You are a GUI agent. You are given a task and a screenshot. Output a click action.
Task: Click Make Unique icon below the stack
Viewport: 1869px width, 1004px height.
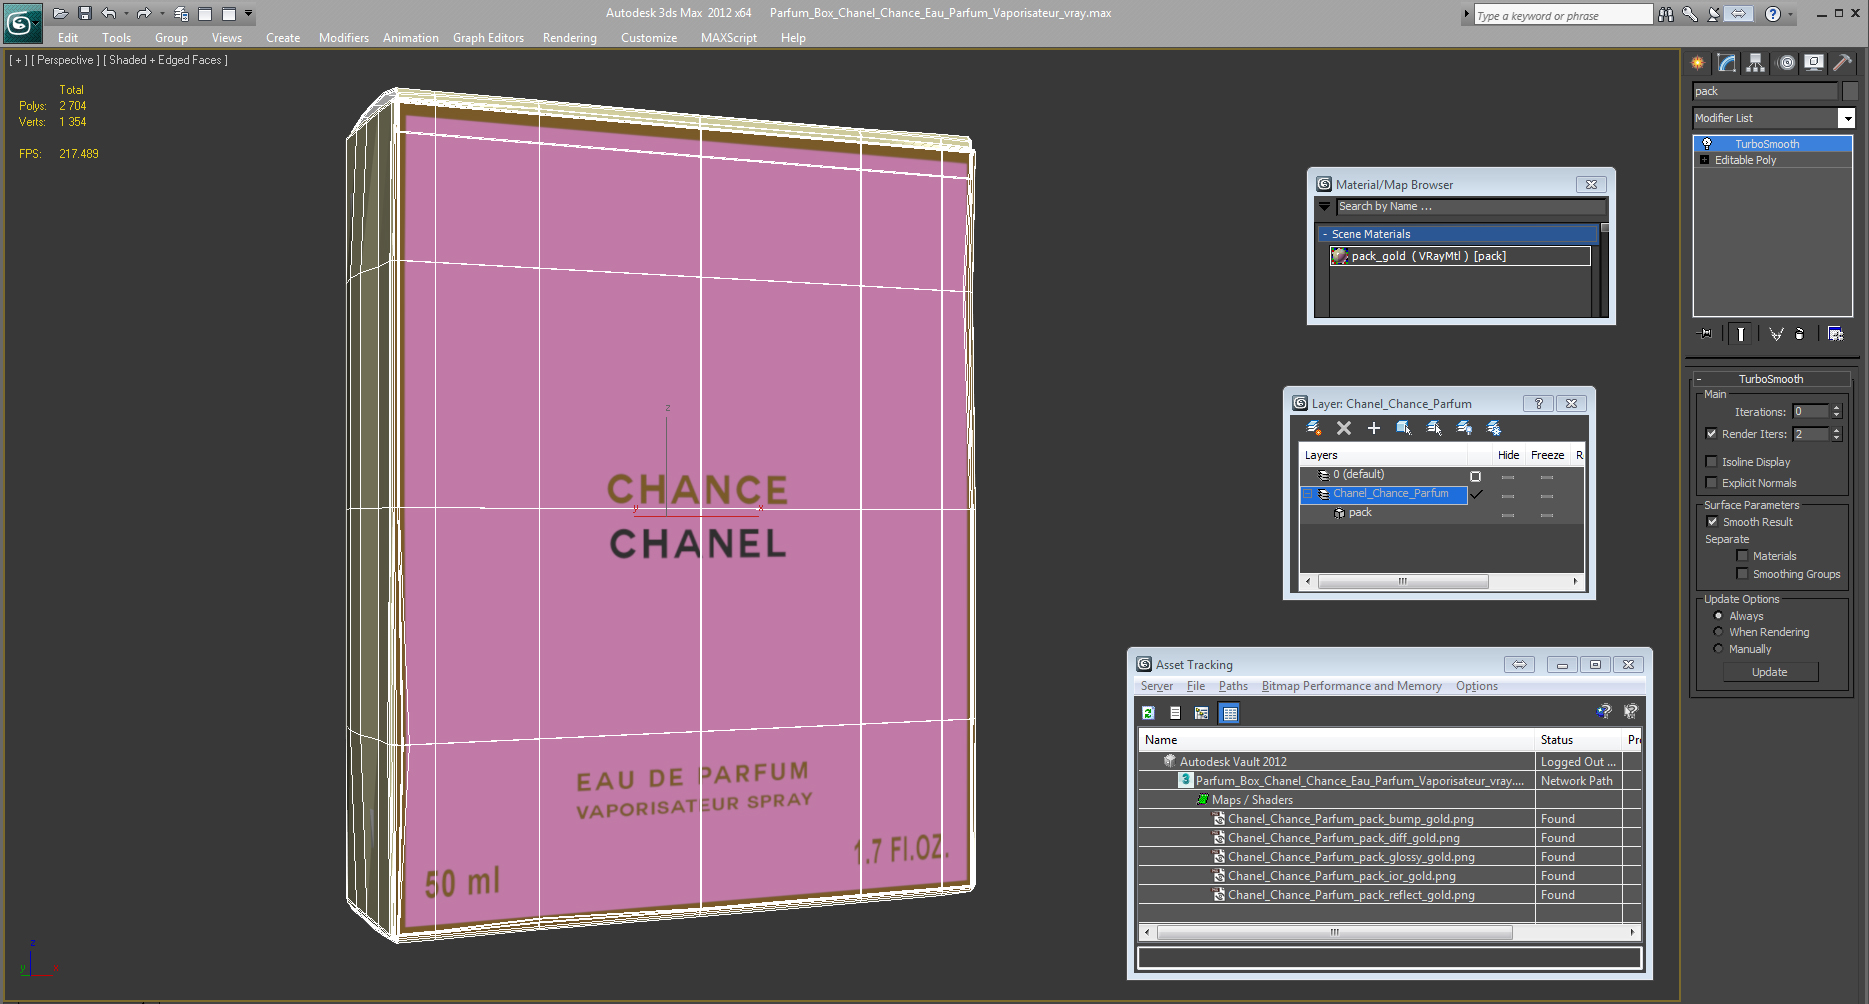[1776, 334]
